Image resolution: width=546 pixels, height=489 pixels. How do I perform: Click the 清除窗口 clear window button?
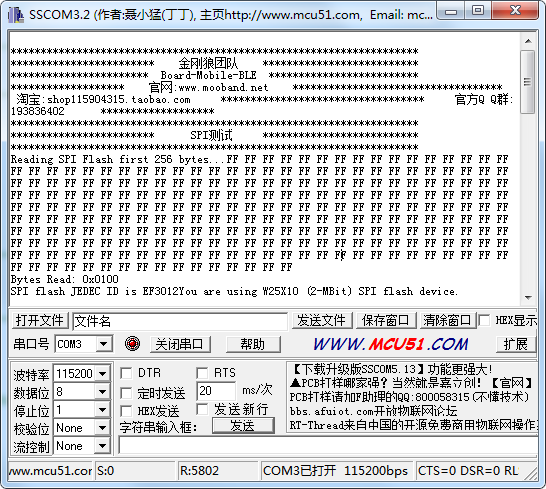(447, 320)
